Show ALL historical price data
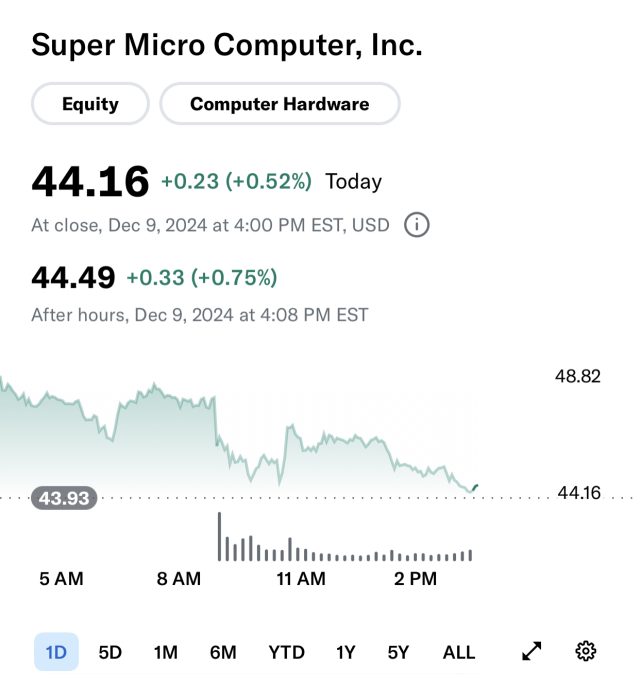 [459, 652]
